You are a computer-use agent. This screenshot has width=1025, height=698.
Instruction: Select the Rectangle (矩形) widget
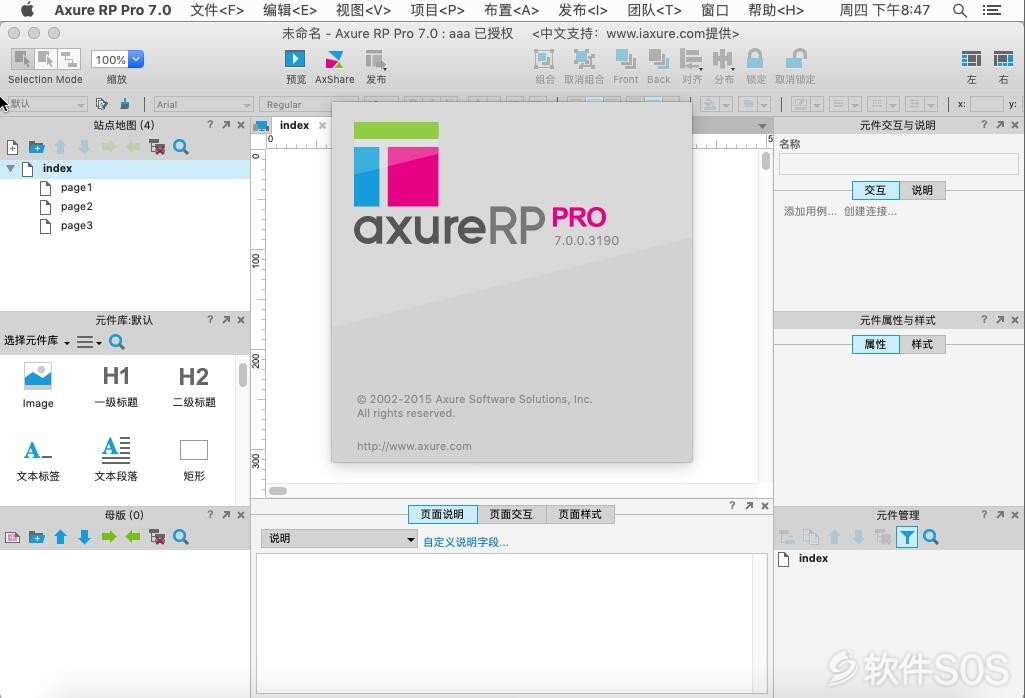194,459
